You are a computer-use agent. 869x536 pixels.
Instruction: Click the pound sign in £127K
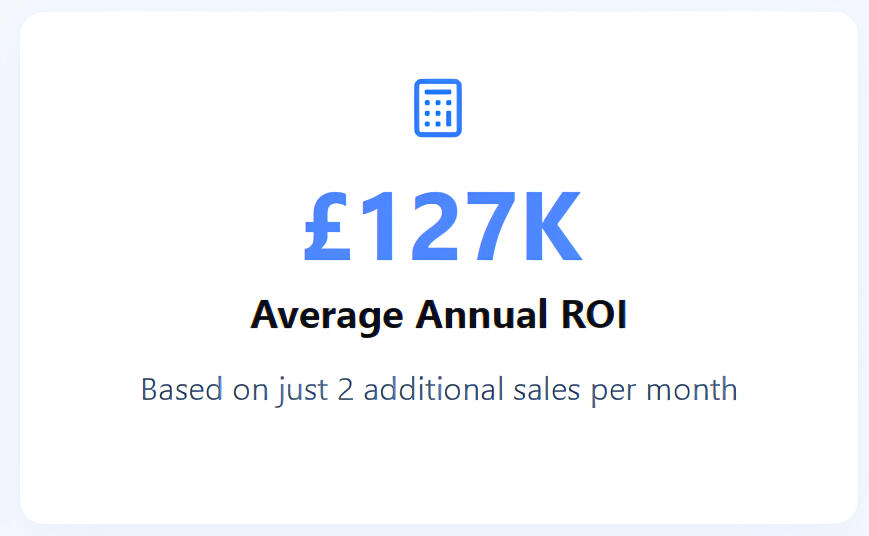[x=328, y=226]
